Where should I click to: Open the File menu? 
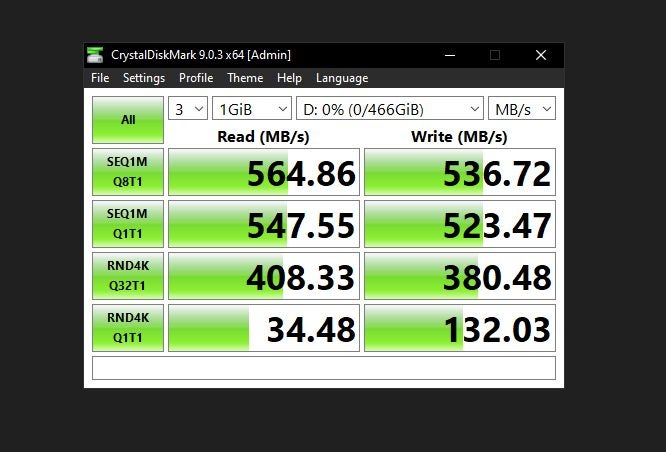pos(100,78)
